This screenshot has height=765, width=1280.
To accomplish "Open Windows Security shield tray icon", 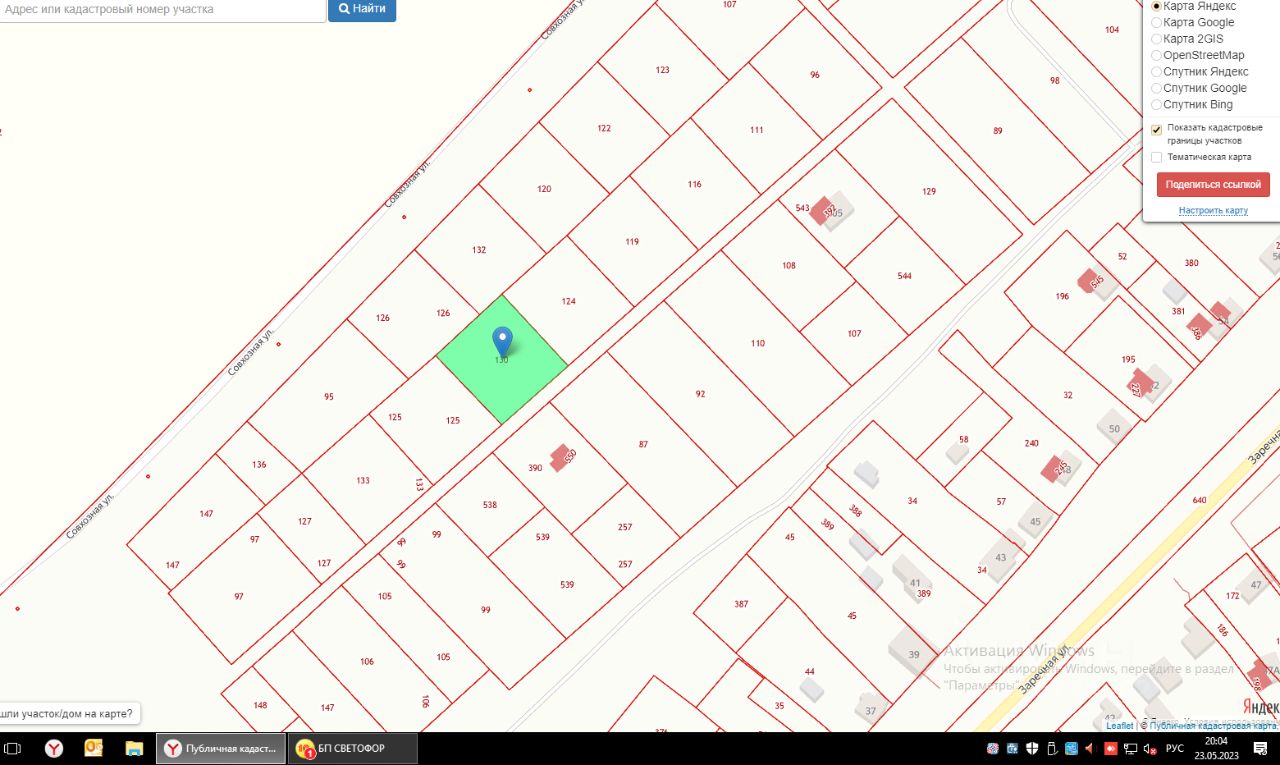I will (1032, 748).
